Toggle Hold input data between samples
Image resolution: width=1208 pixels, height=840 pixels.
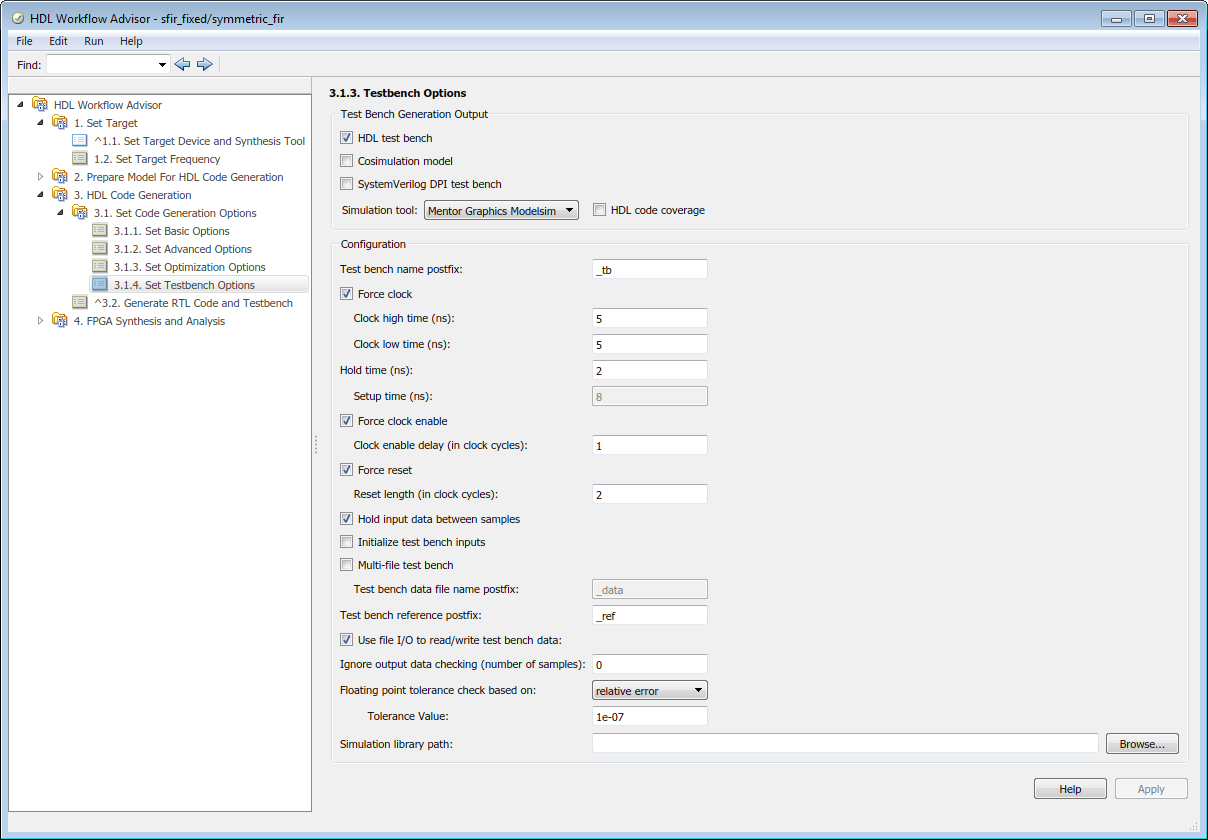coord(347,519)
